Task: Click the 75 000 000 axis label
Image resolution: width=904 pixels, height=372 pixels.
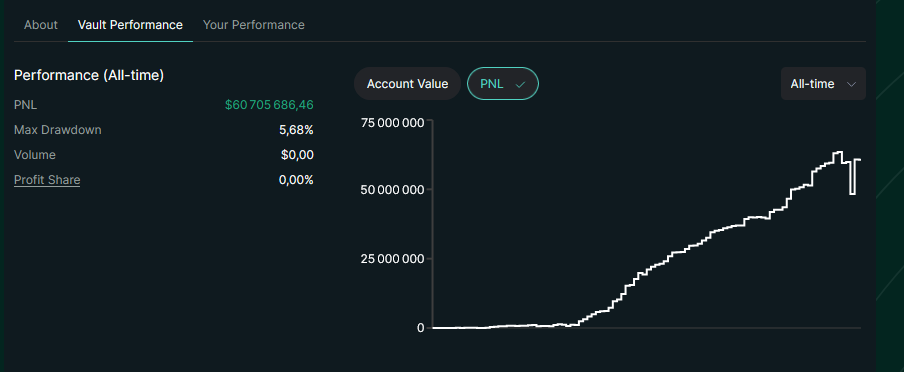Action: (393, 122)
